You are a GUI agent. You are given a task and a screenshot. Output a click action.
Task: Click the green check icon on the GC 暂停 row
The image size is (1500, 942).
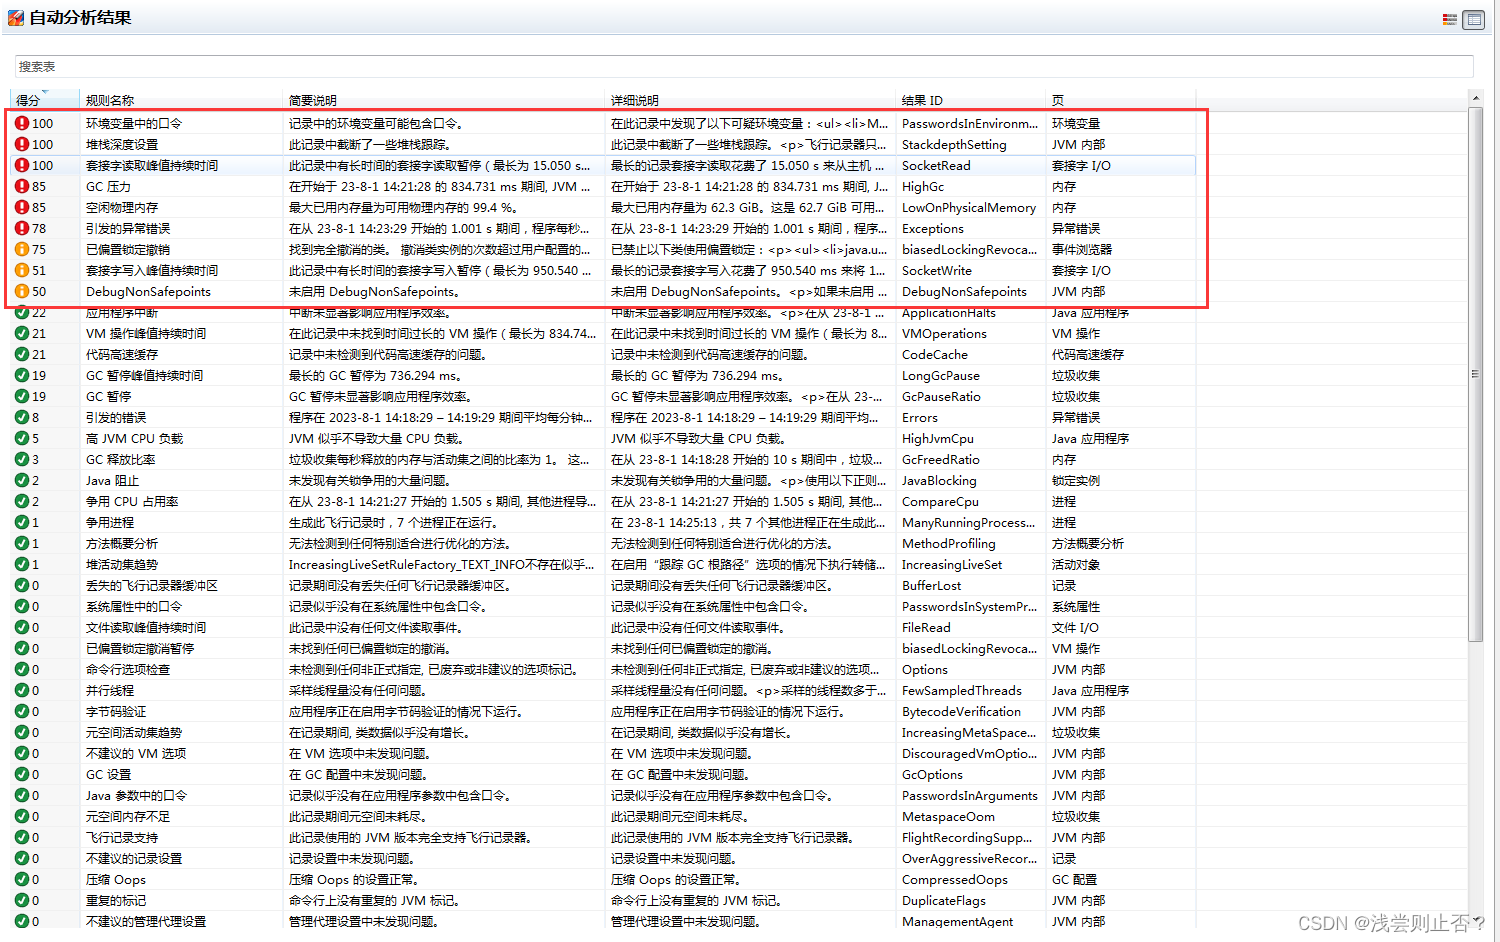(x=24, y=396)
